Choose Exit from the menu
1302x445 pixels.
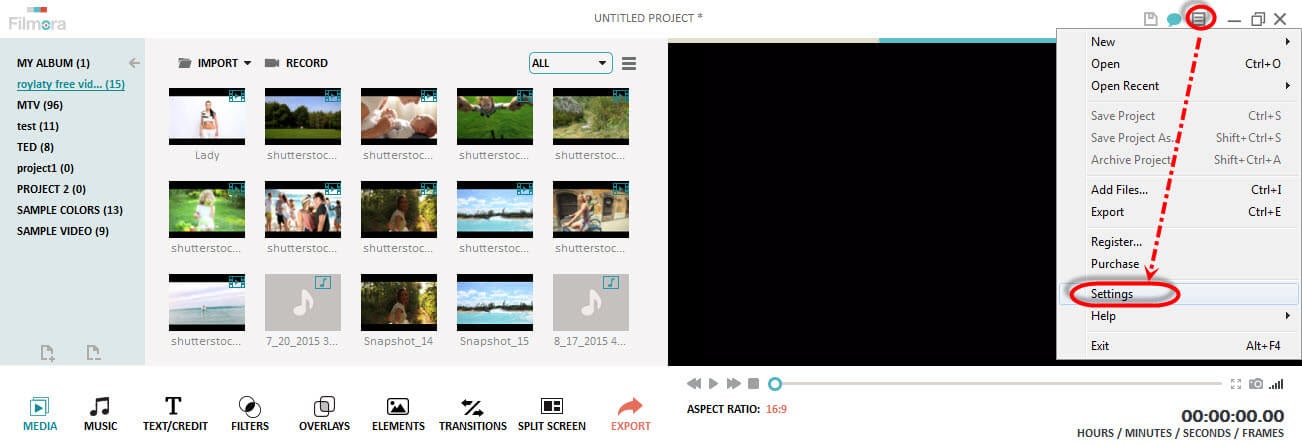click(1177, 346)
